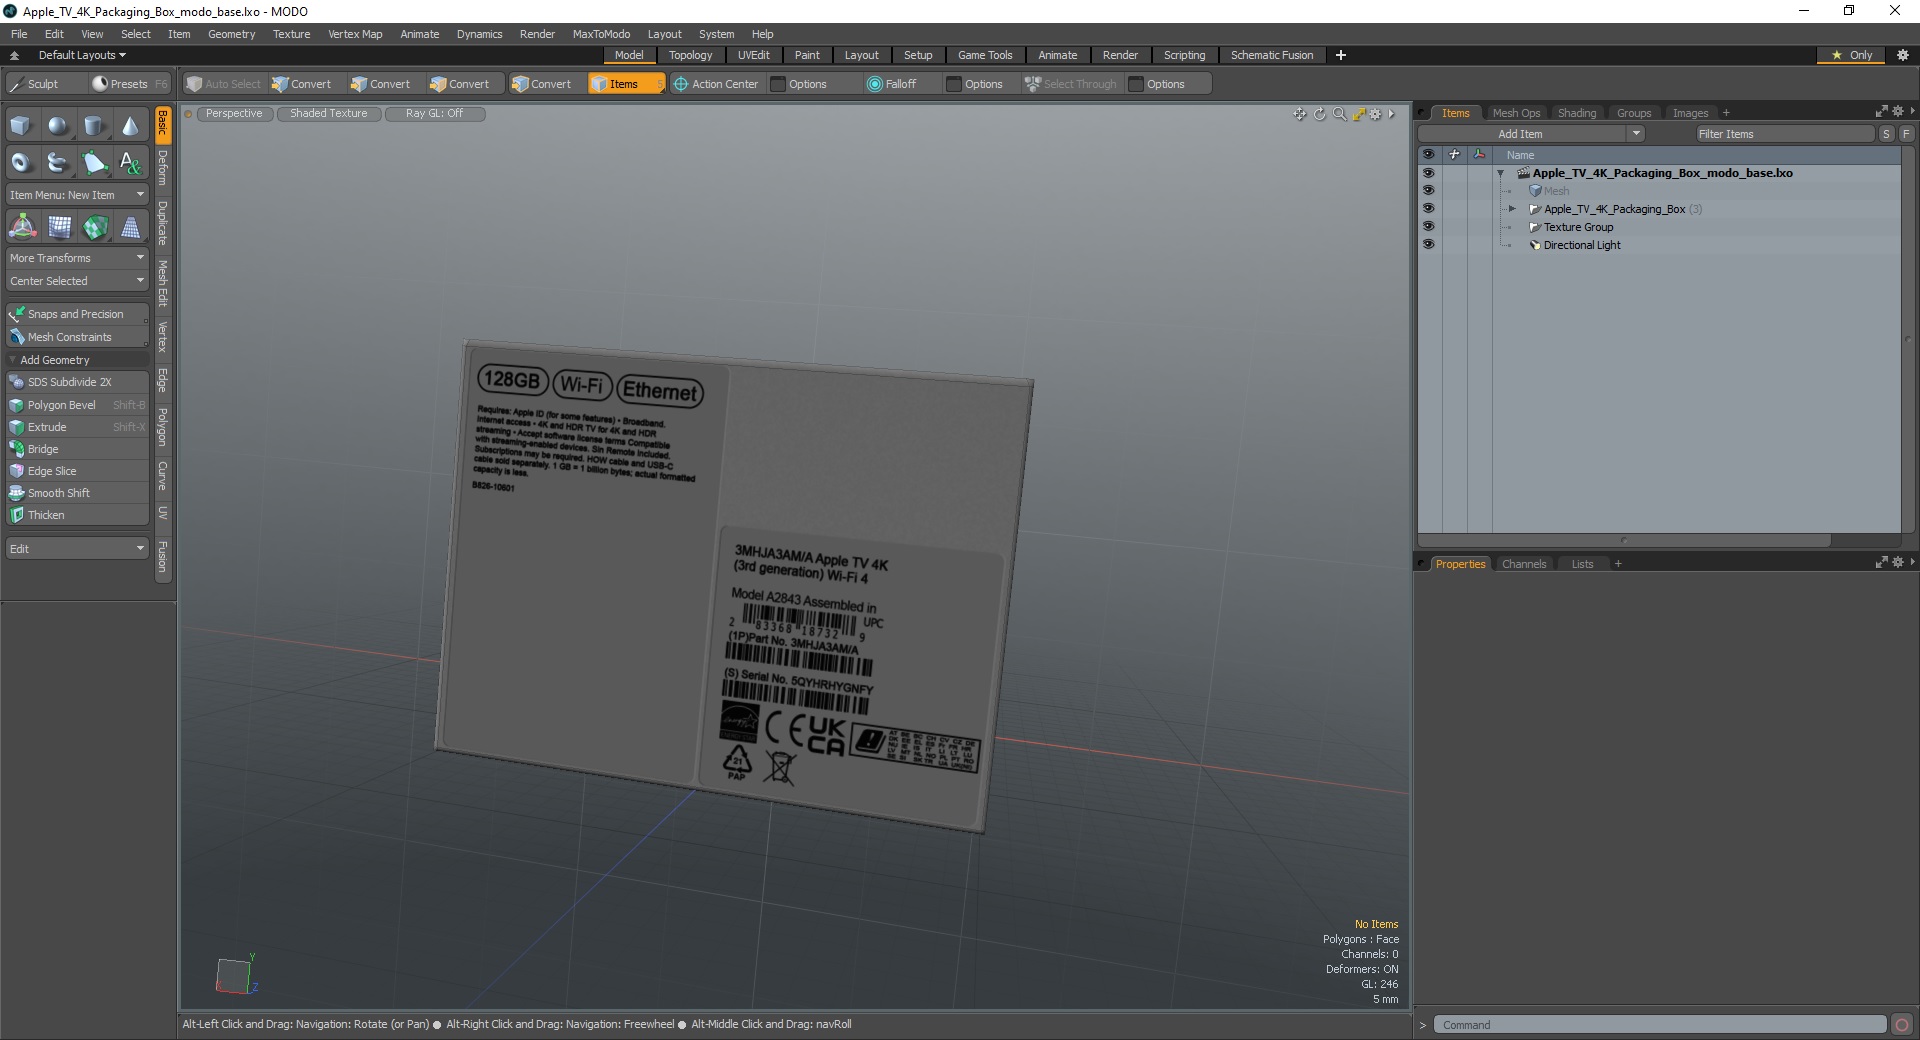Screen dimensions: 1920x1040
Task: Open Items panel settings gear
Action: click(1897, 112)
